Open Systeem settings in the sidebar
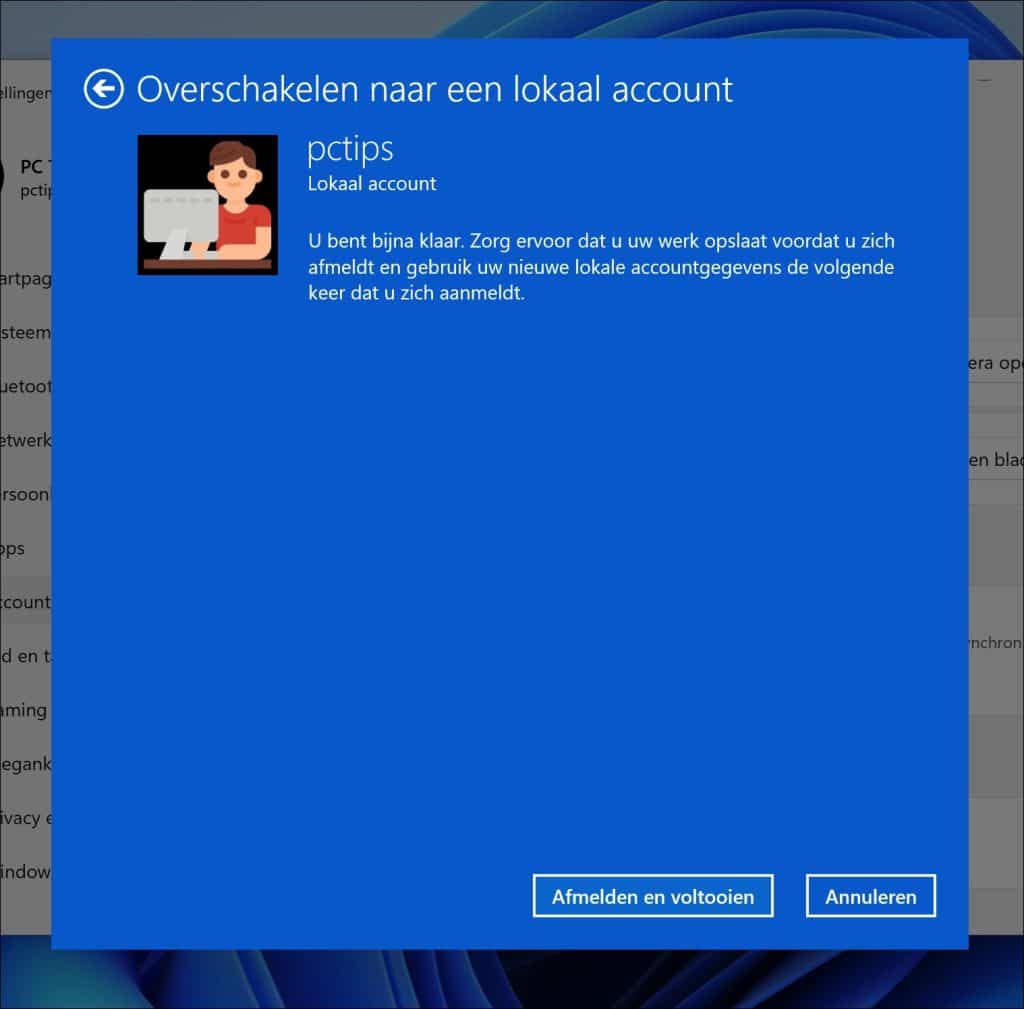This screenshot has height=1009, width=1024. [x=25, y=332]
